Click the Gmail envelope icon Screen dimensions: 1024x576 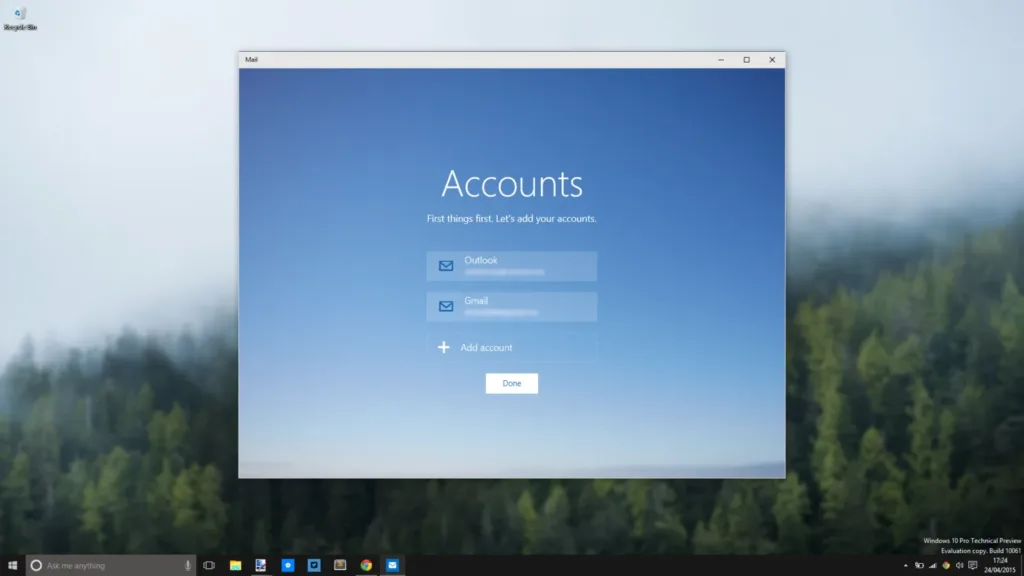446,306
